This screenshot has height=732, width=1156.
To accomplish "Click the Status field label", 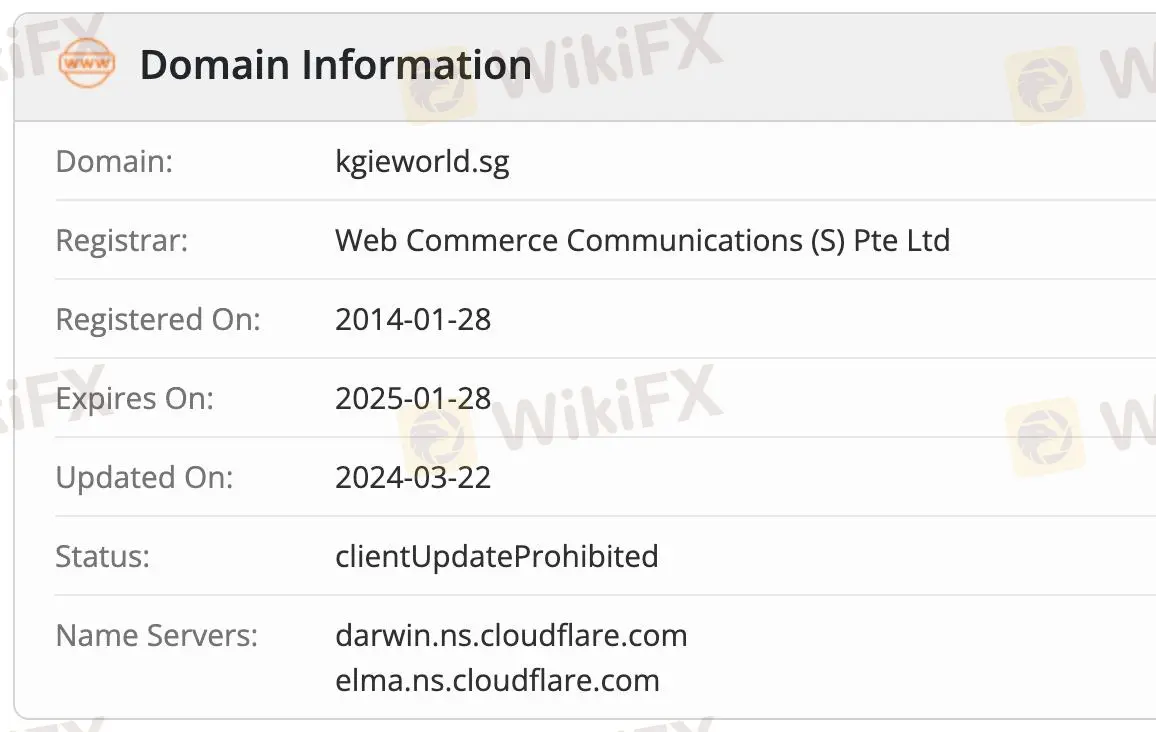I will [102, 556].
